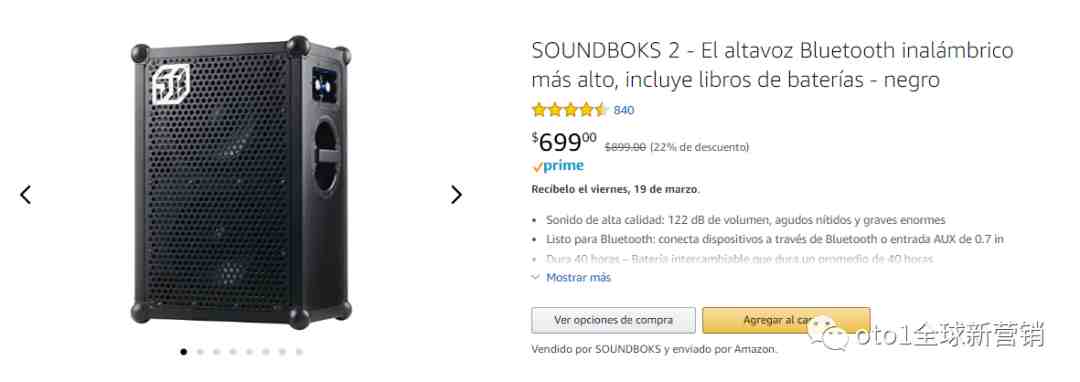The width and height of the screenshot is (1080, 382).
Task: Expand the Mostrar más chevron
Action: [x=536, y=277]
